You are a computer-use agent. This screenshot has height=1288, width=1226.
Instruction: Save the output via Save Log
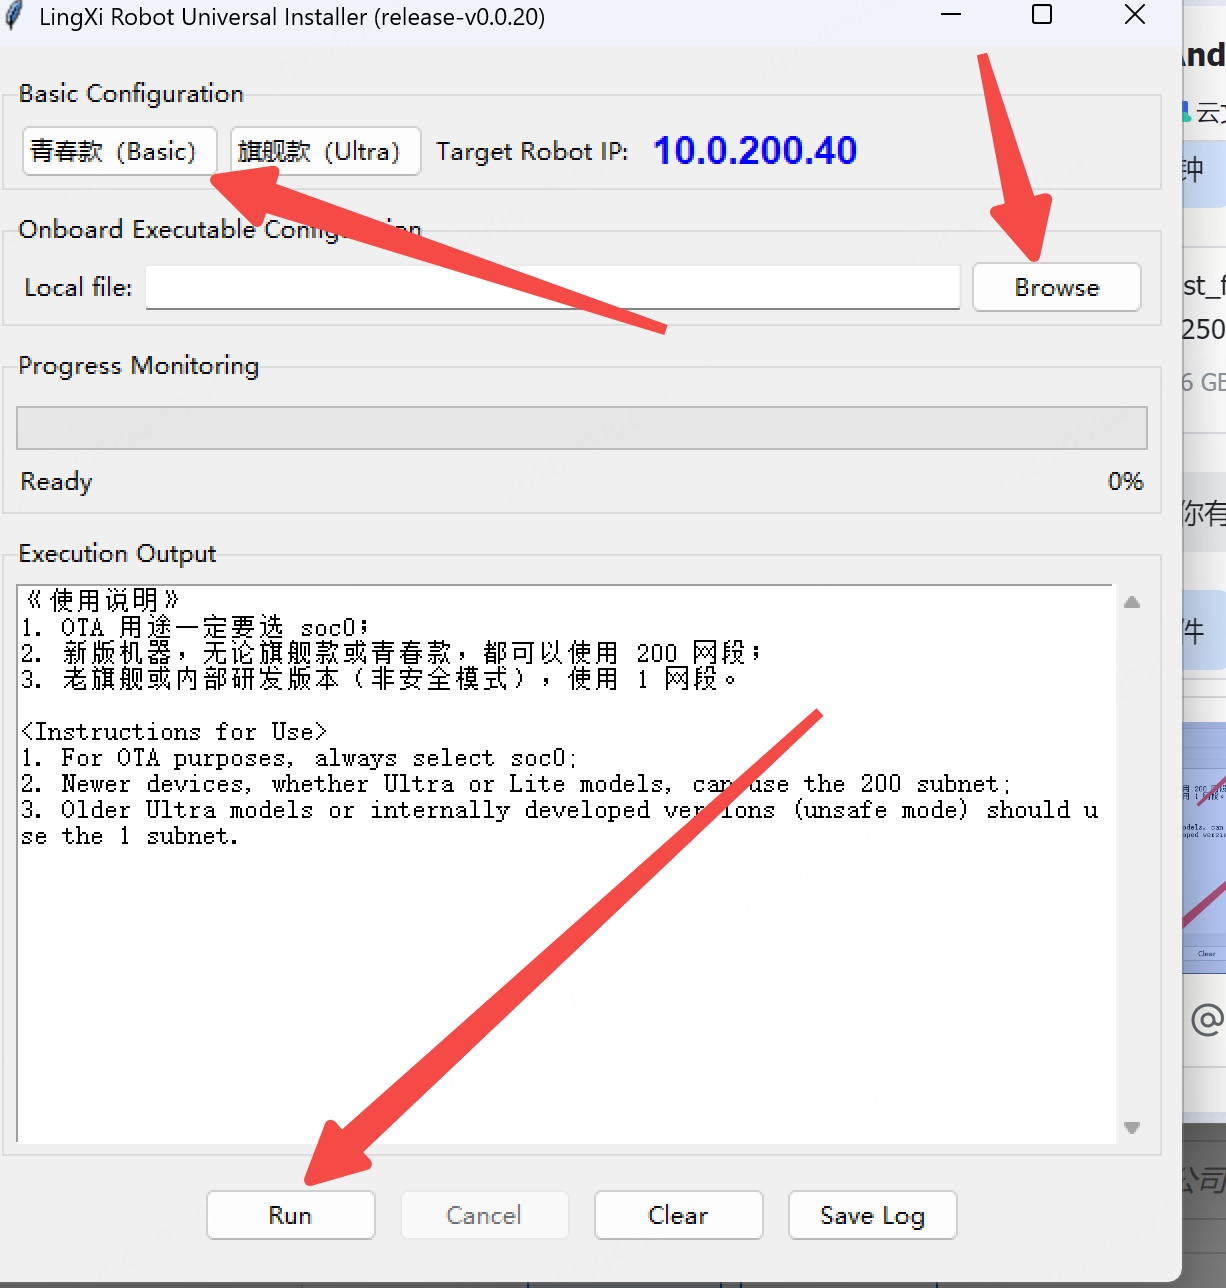pyautogui.click(x=872, y=1215)
